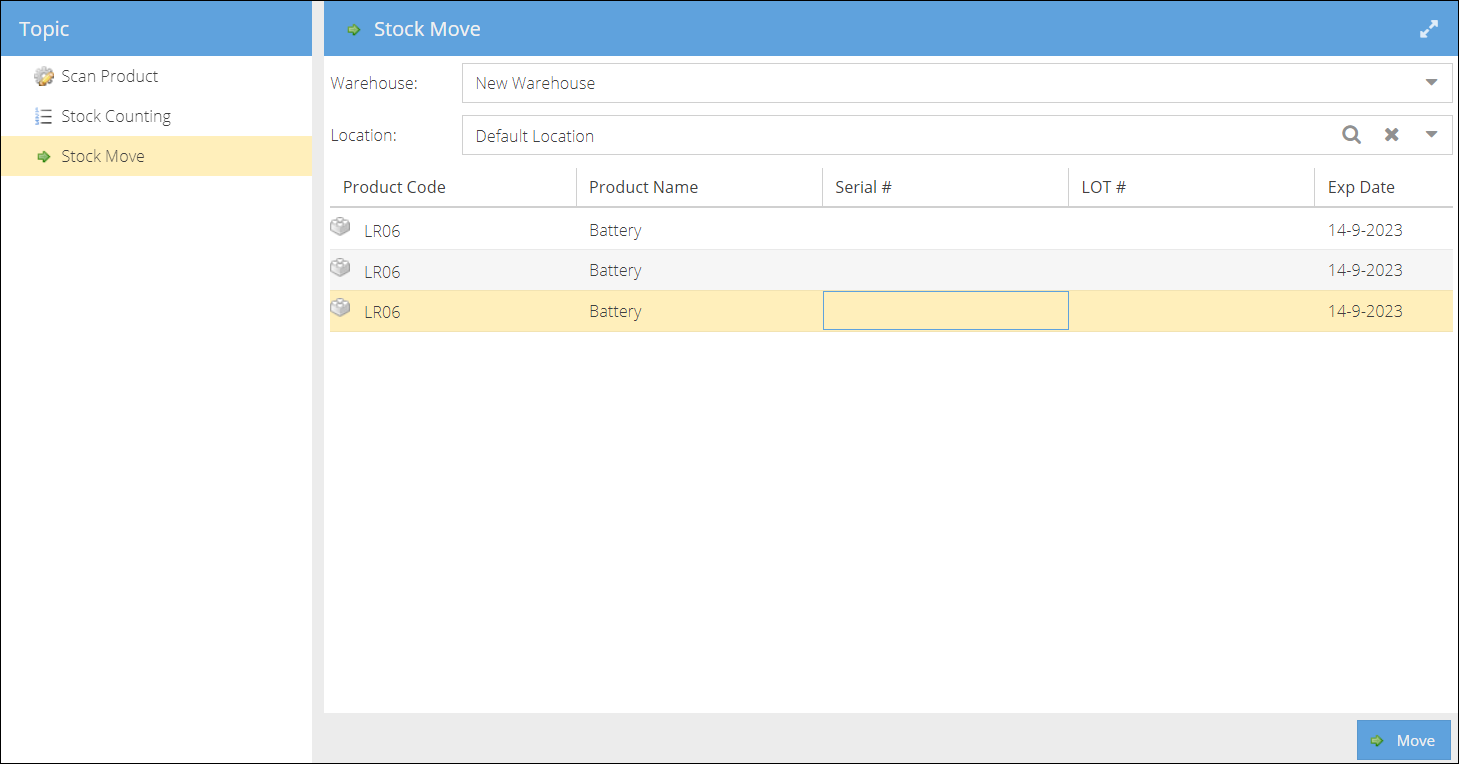Click the active Serial # cell in highlighted row

945,310
